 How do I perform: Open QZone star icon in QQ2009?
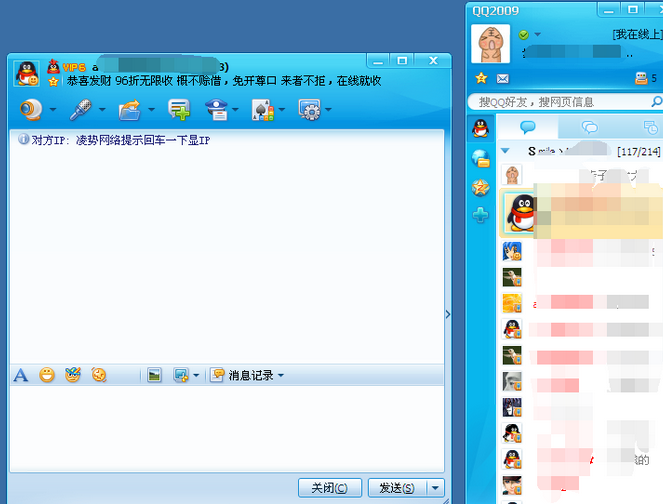(481, 78)
